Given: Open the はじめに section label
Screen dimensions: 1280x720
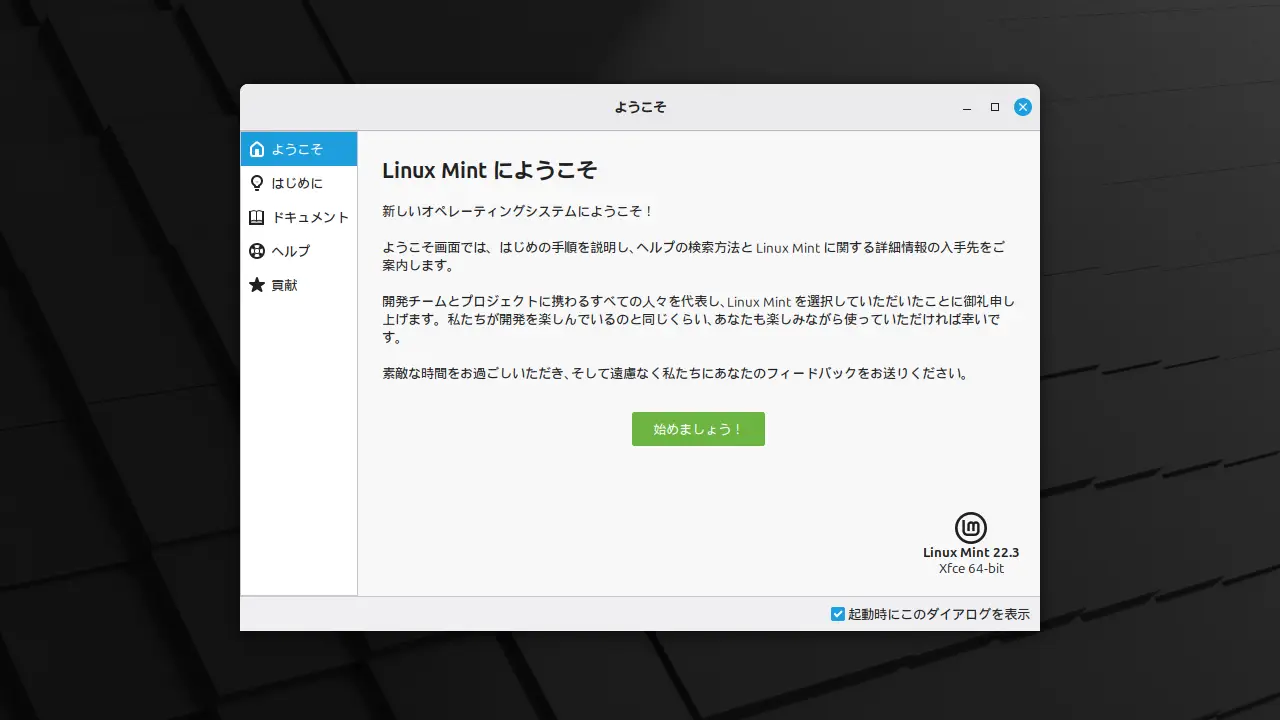Looking at the screenshot, I should point(298,183).
